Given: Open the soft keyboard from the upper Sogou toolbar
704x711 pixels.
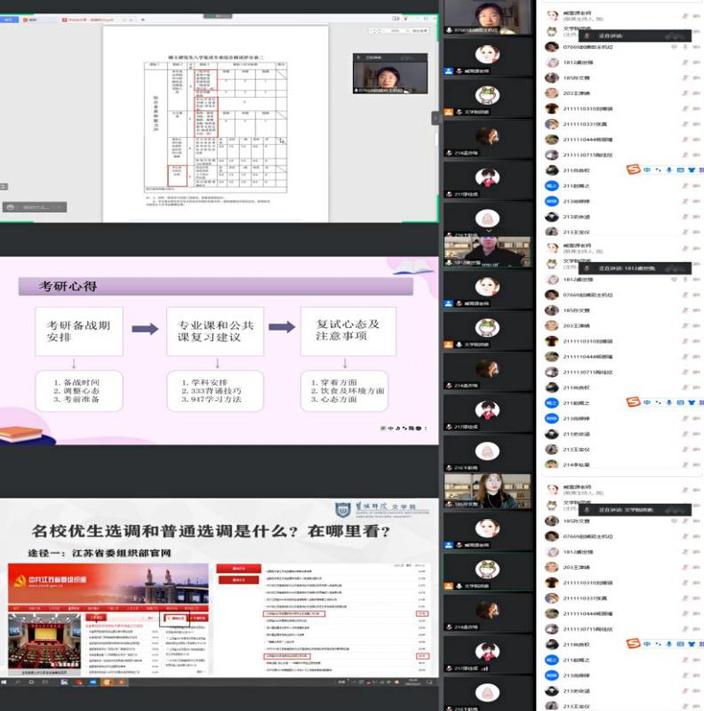Looking at the screenshot, I should point(680,170).
